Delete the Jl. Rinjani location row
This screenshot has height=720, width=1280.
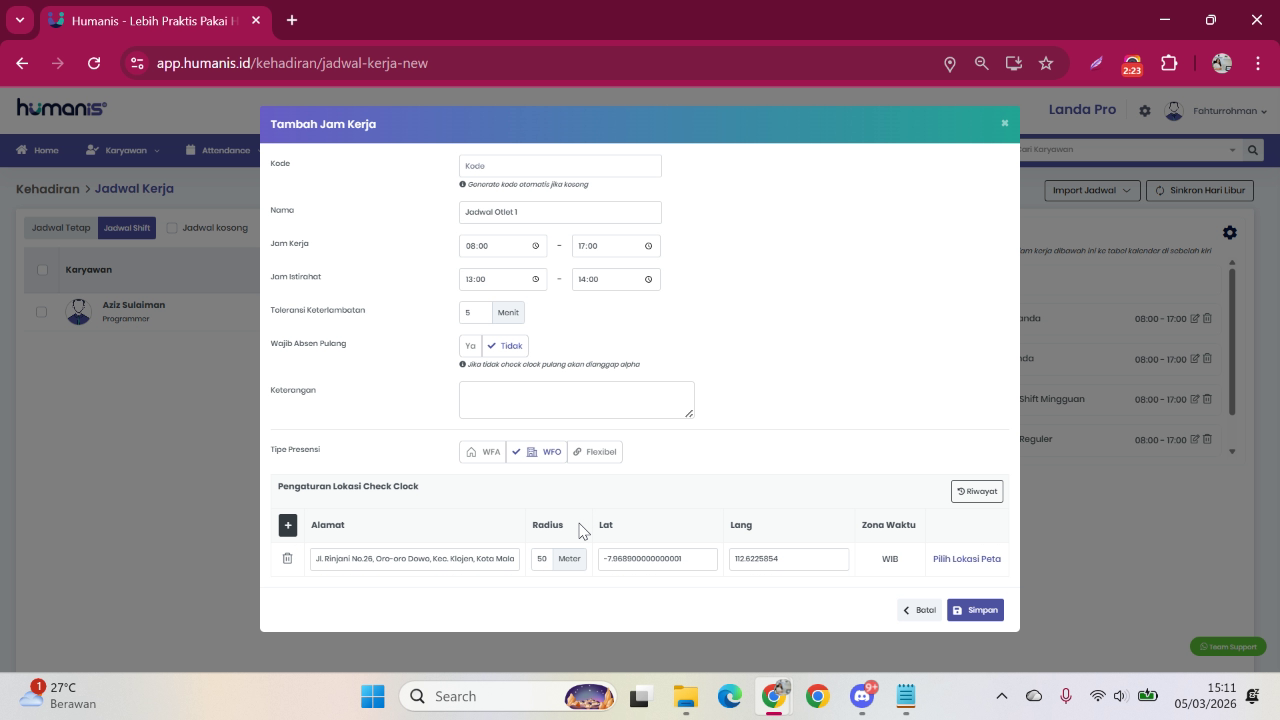tap(287, 559)
